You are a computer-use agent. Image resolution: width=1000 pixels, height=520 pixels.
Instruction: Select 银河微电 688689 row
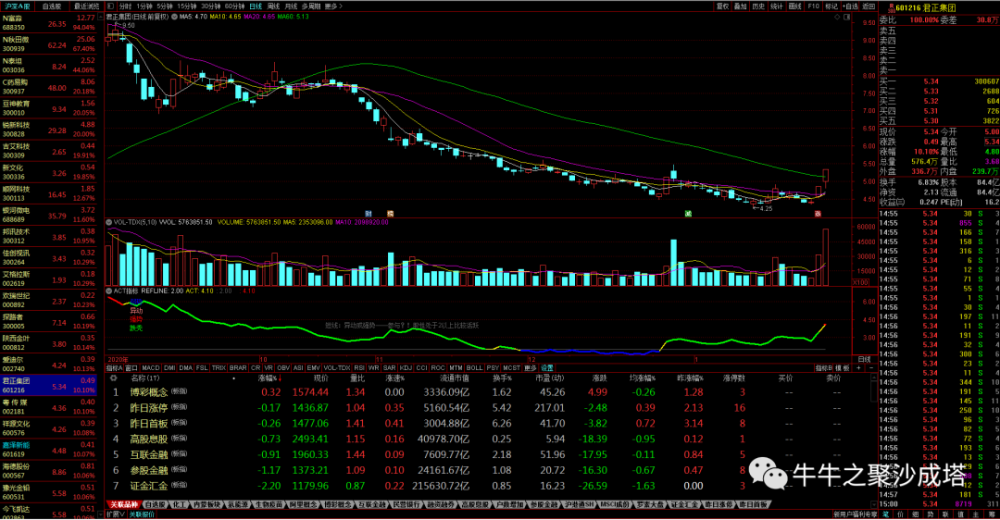coord(48,215)
